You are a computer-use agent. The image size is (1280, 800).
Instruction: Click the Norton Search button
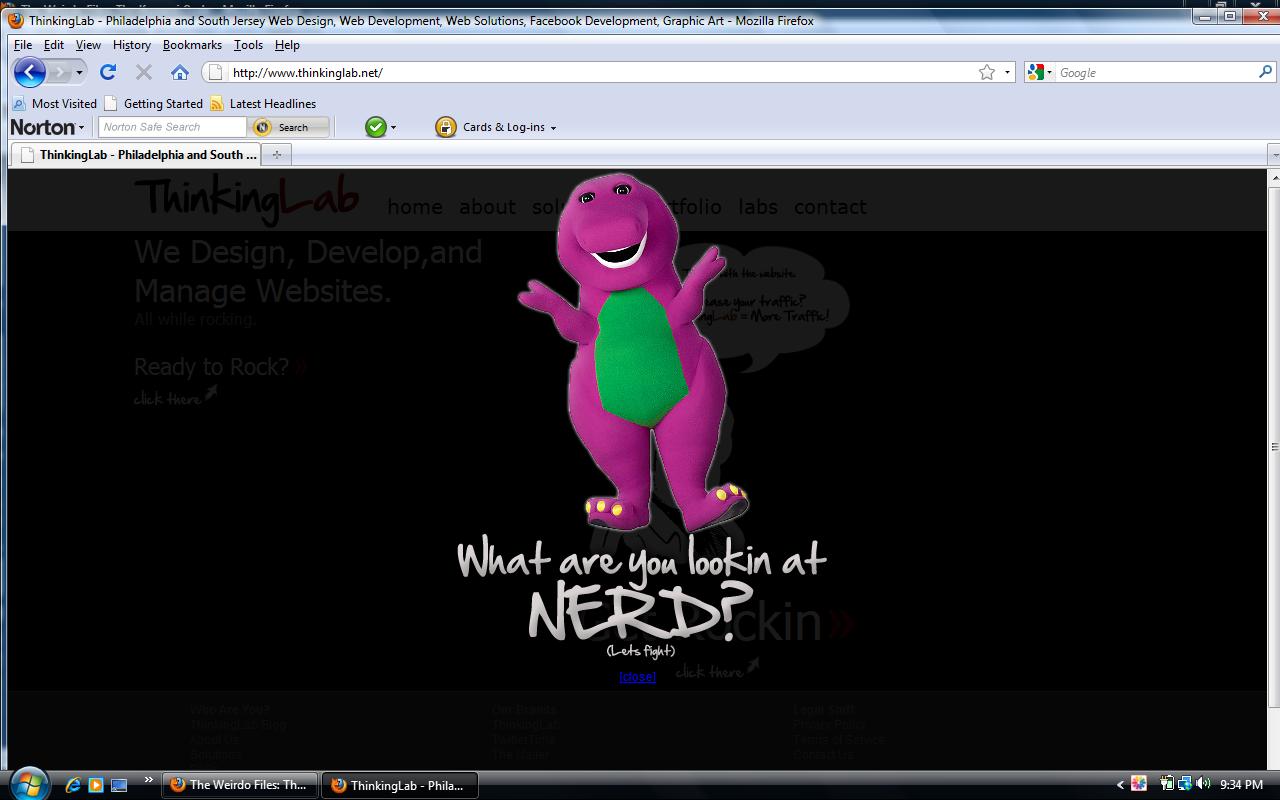[x=289, y=127]
